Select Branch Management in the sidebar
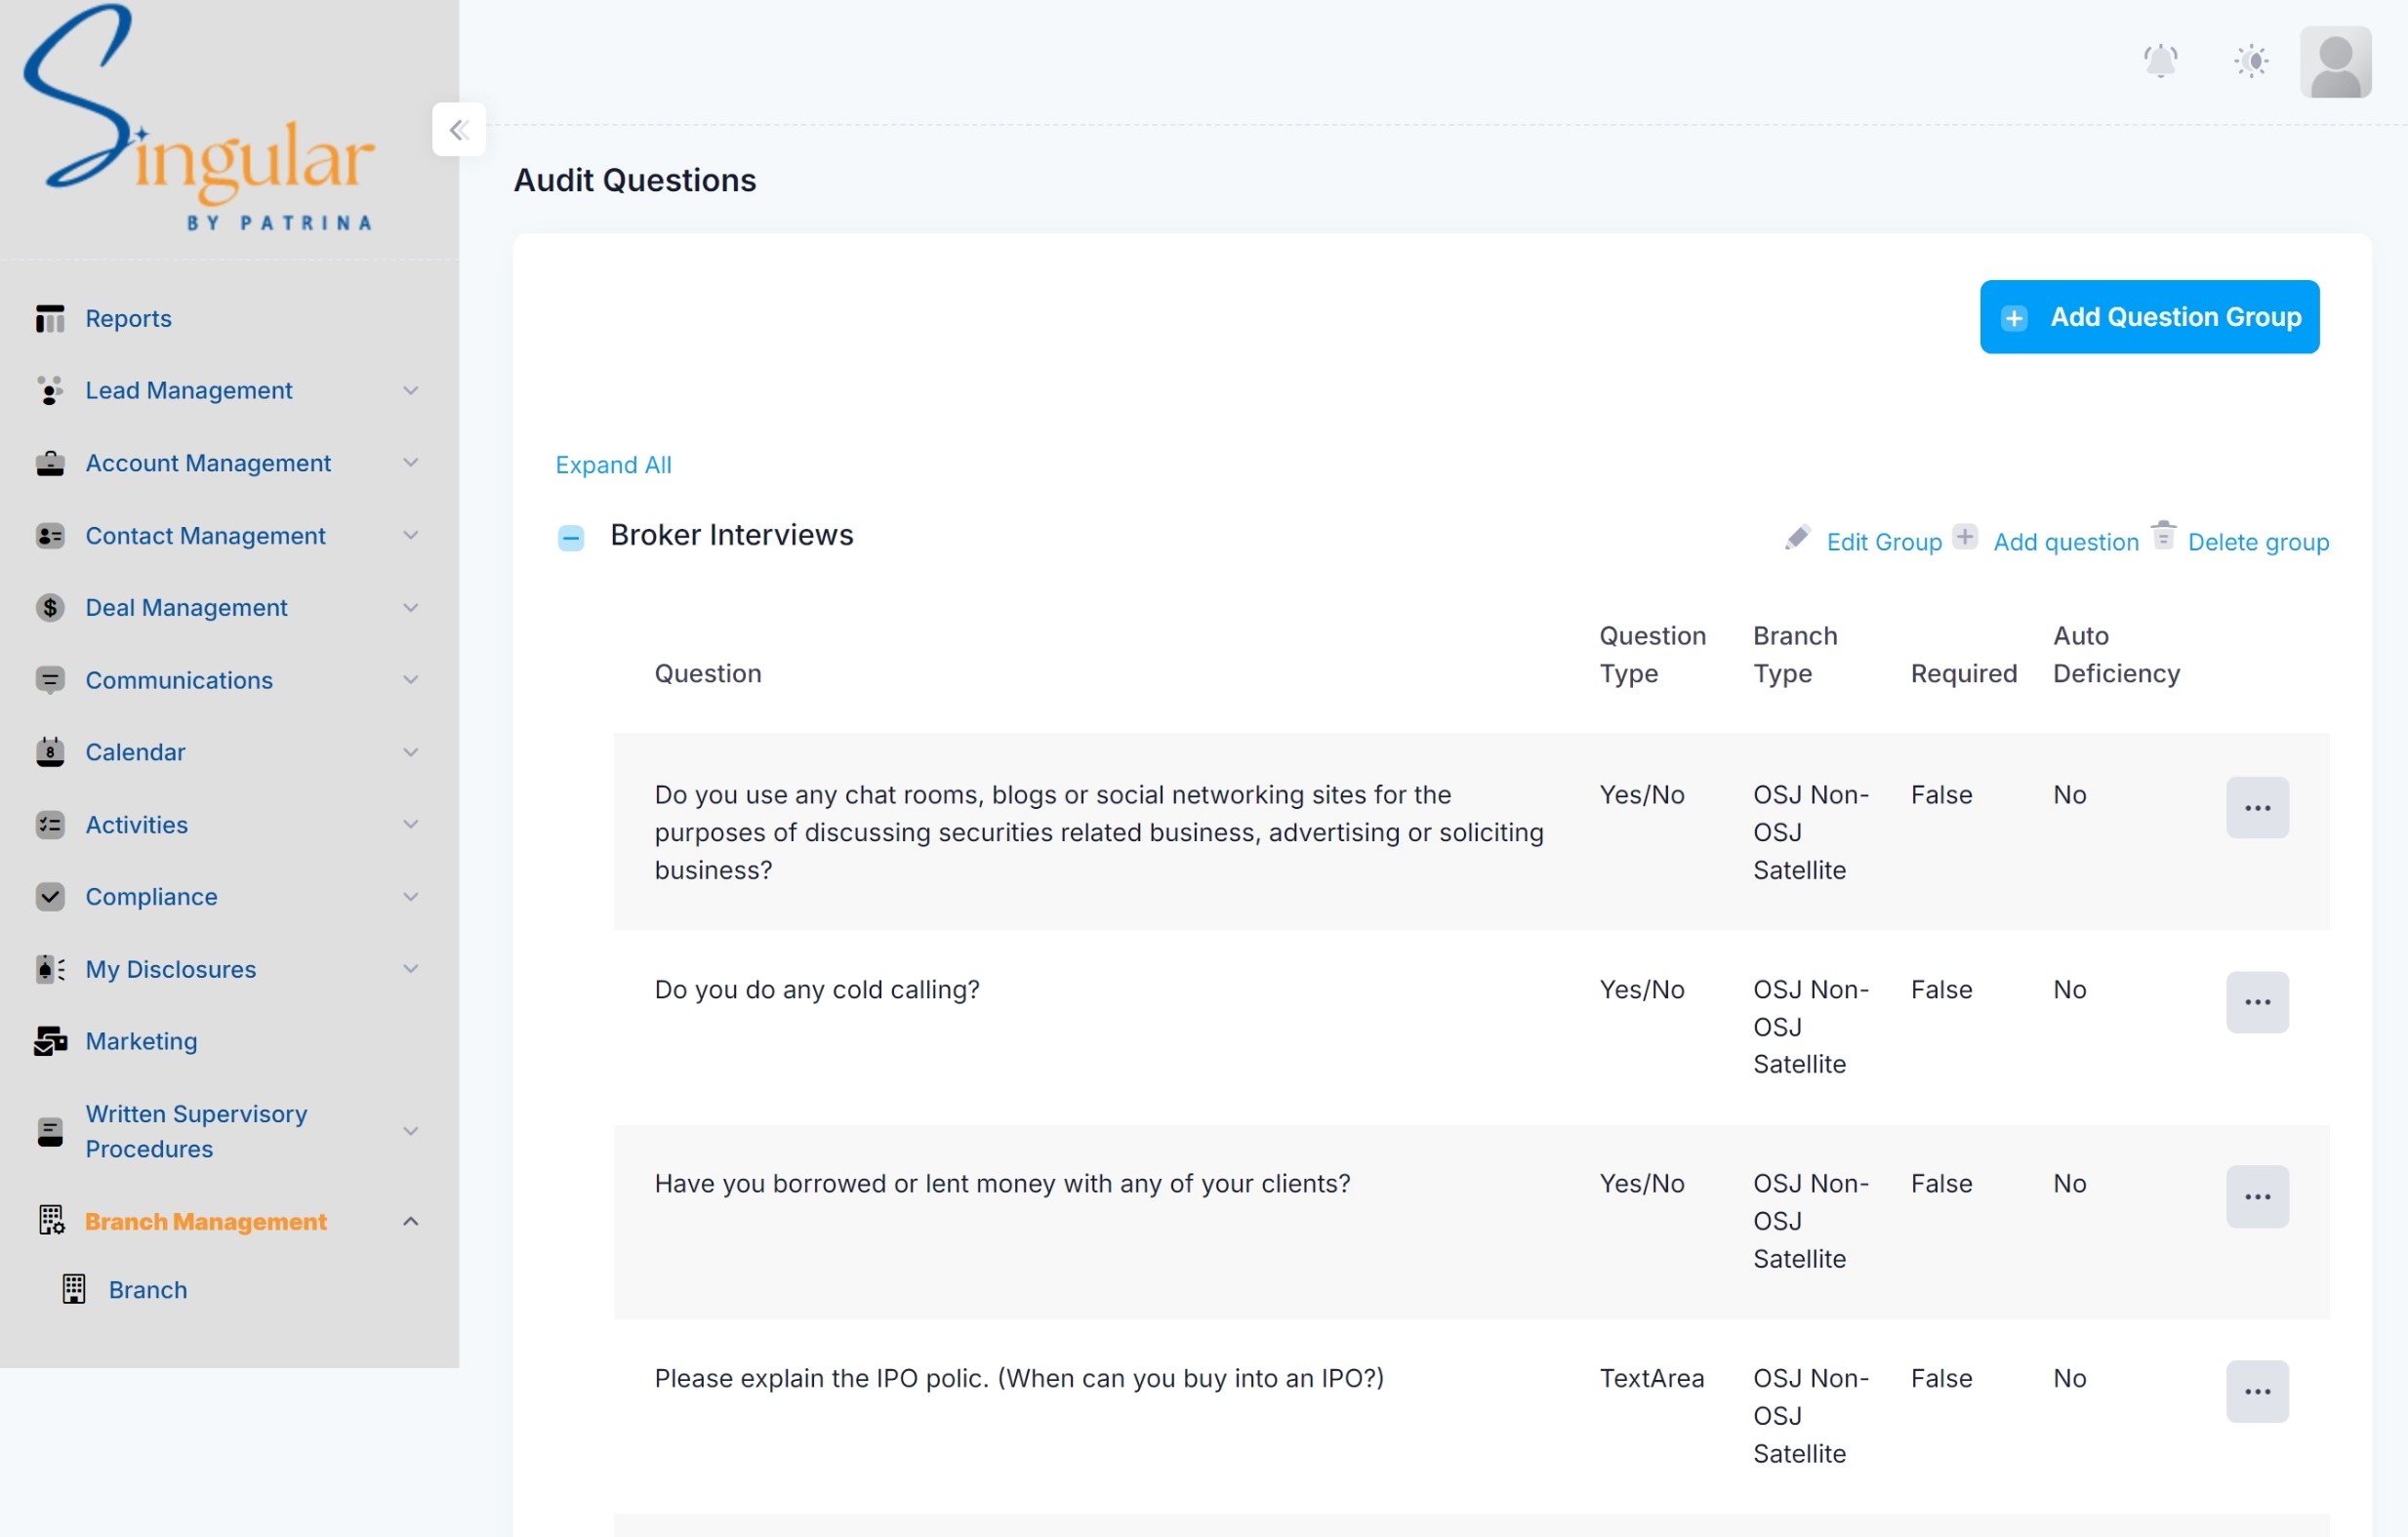The width and height of the screenshot is (2408, 1537). 205,1221
